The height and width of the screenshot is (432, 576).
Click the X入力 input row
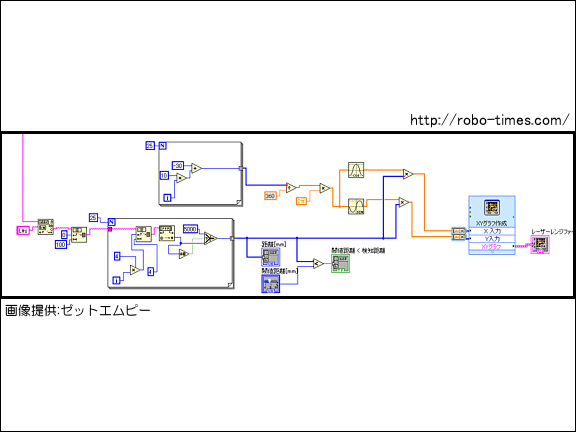pos(492,231)
